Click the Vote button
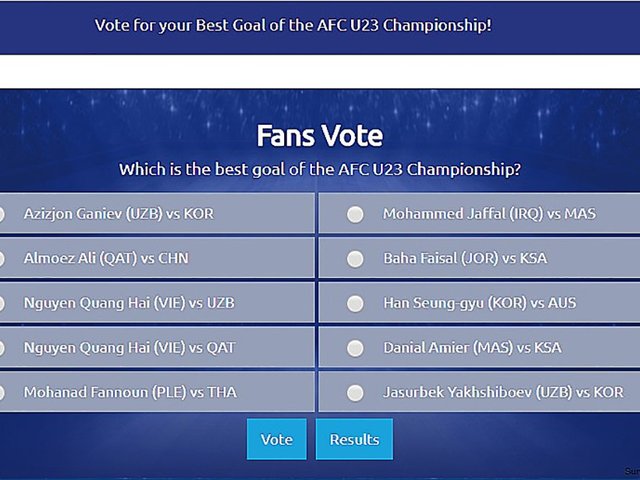Viewport: 640px width, 480px height. click(x=276, y=439)
